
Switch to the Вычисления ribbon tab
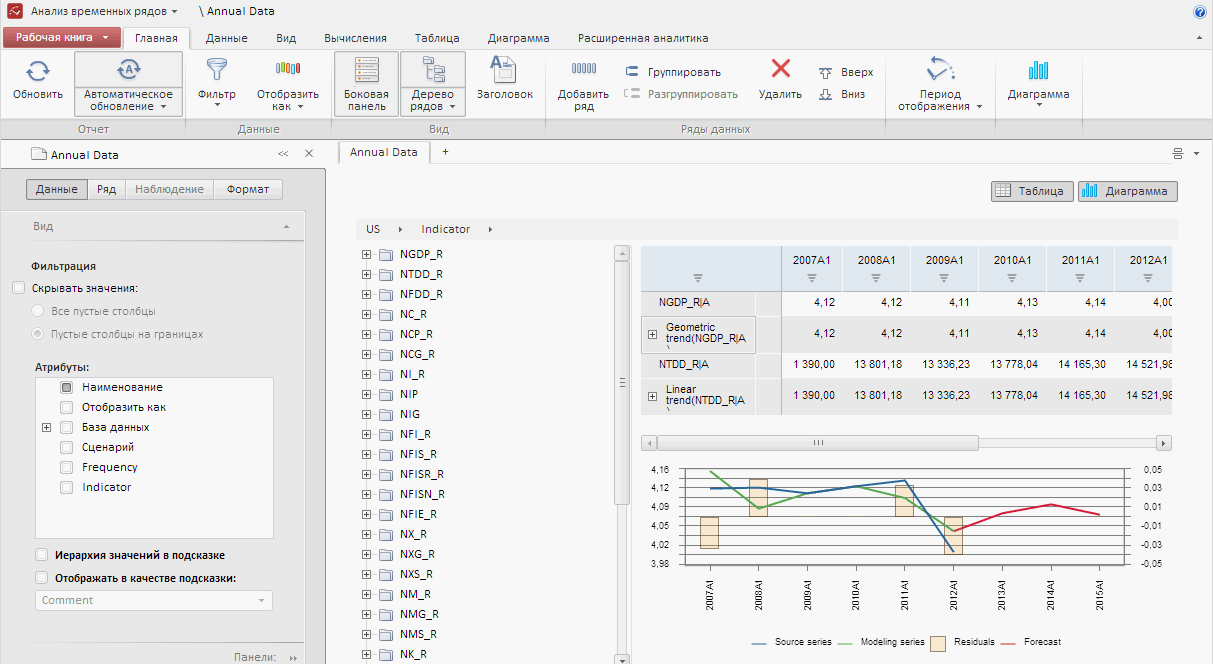[x=354, y=38]
